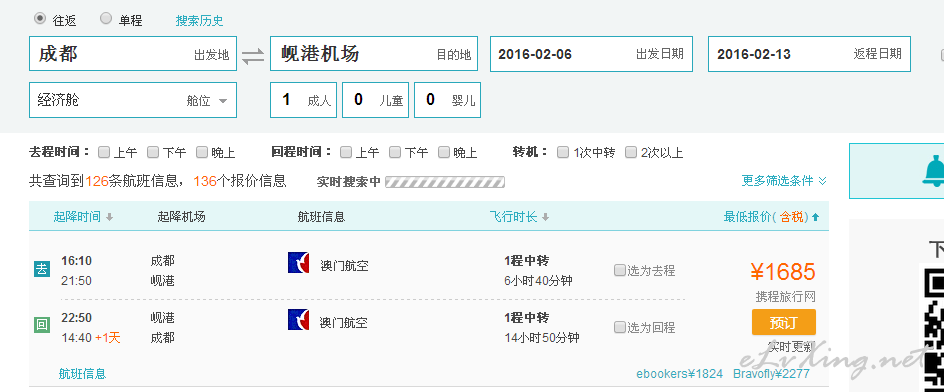Image resolution: width=944 pixels, height=392 pixels.
Task: Open 搜索历史 search history
Action: tap(199, 20)
